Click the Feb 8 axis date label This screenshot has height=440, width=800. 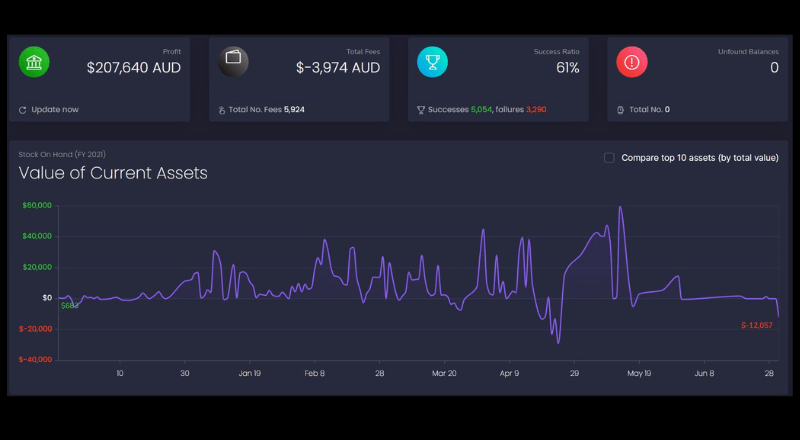315,374
